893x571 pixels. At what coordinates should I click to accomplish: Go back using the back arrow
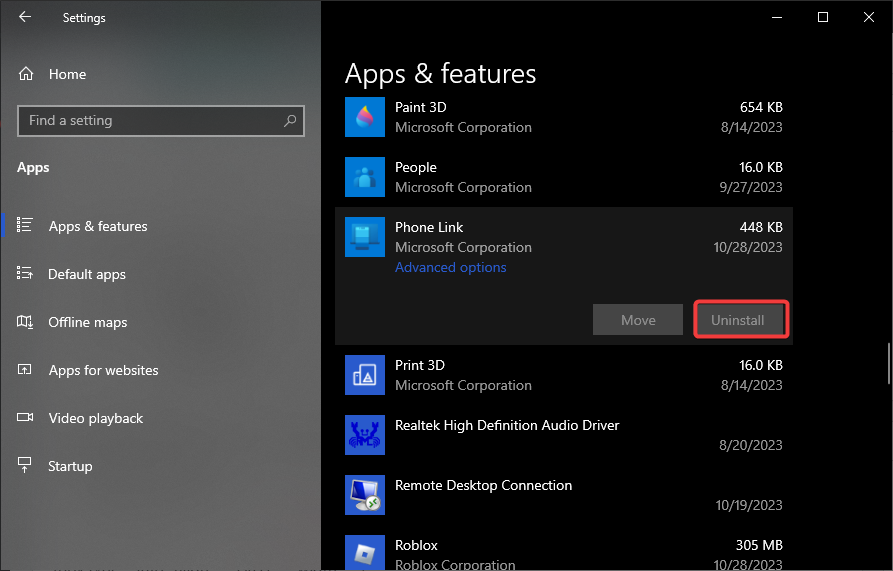[x=25, y=17]
